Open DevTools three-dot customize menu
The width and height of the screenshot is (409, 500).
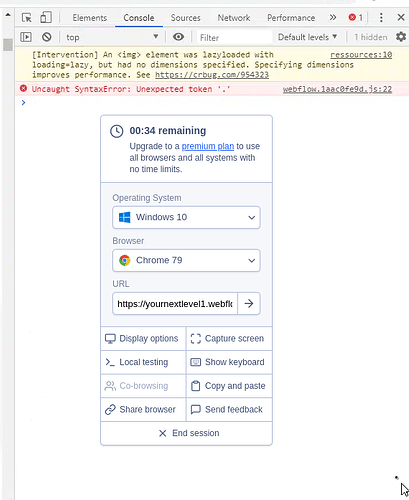381,17
